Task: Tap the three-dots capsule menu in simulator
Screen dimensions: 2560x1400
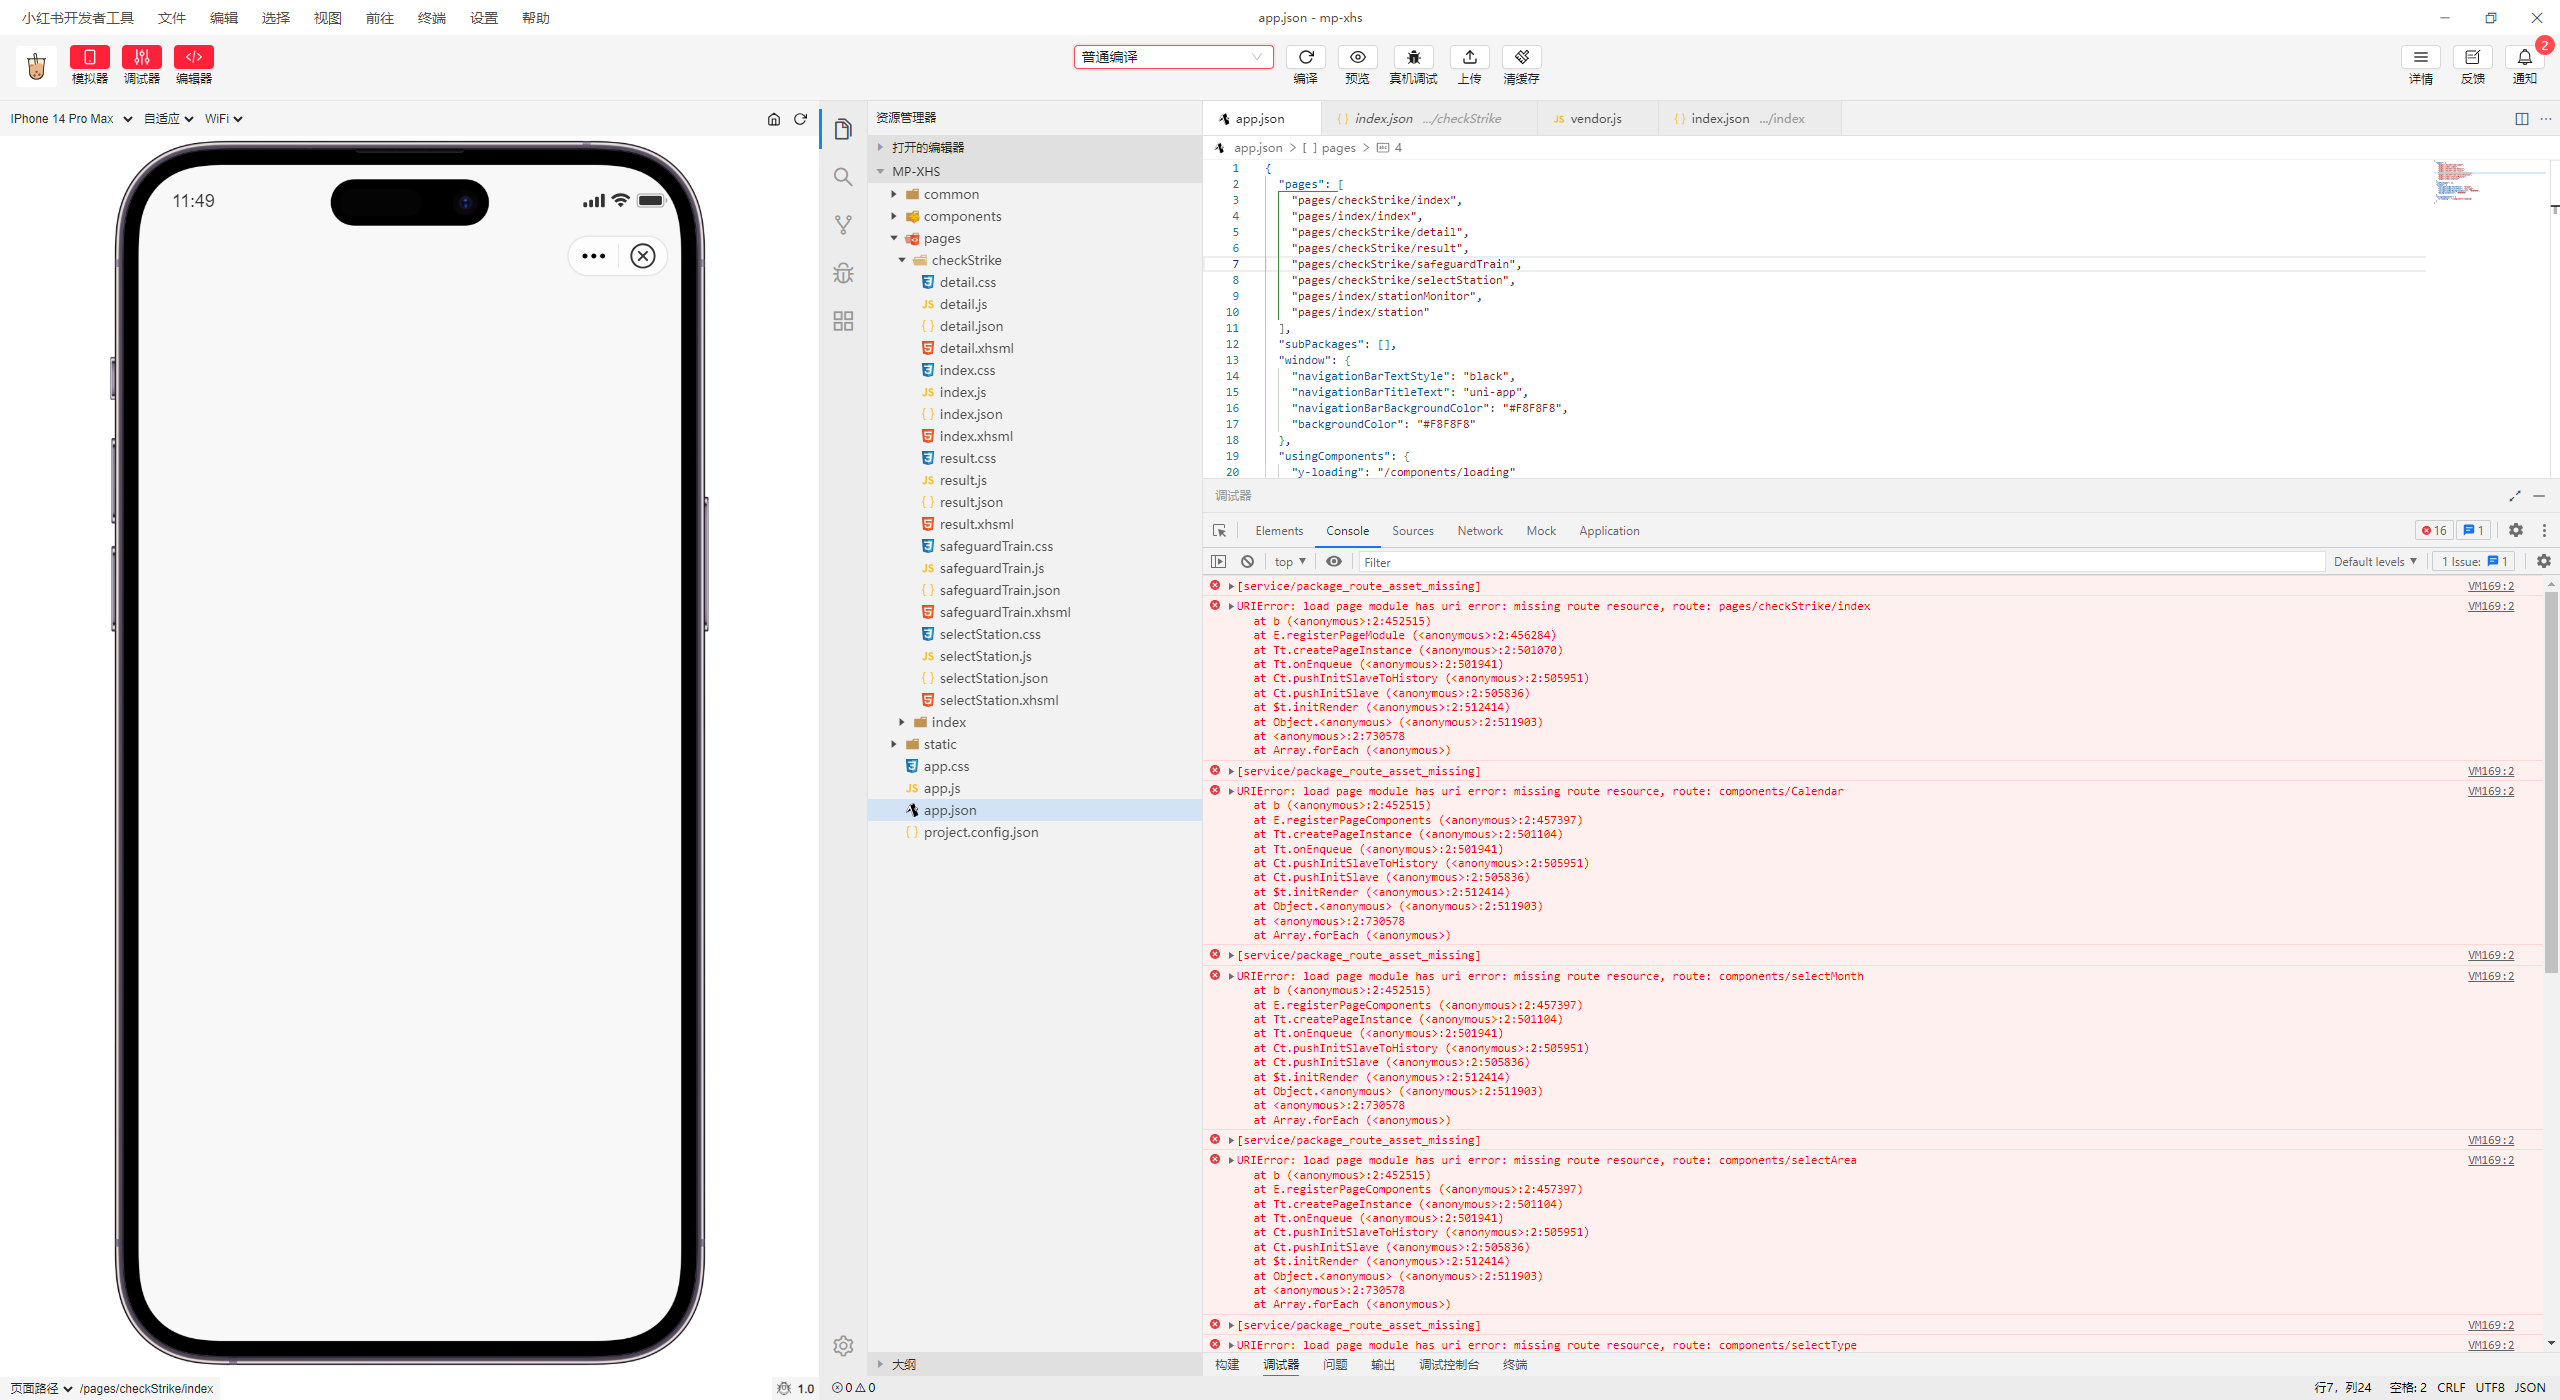Action: pyautogui.click(x=593, y=256)
